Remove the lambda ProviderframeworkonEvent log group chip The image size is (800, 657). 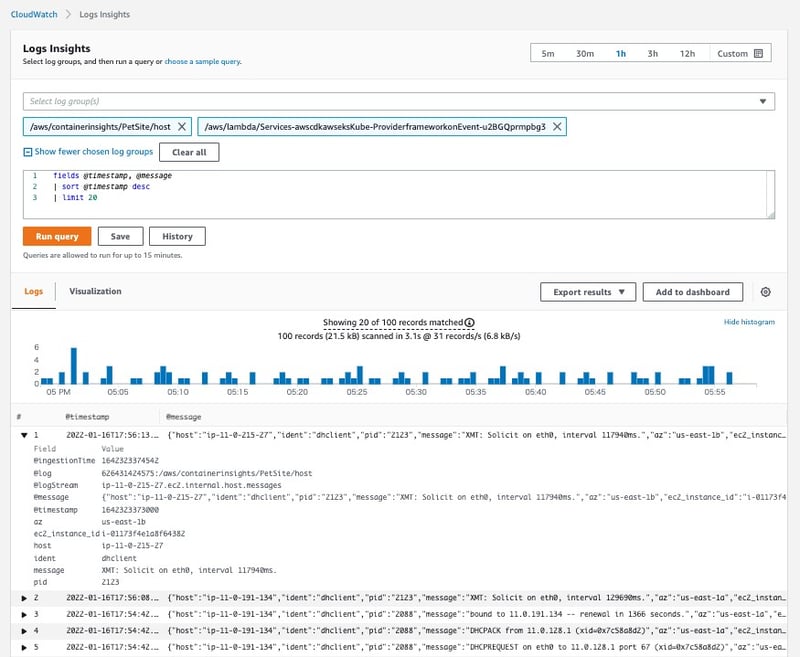557,127
